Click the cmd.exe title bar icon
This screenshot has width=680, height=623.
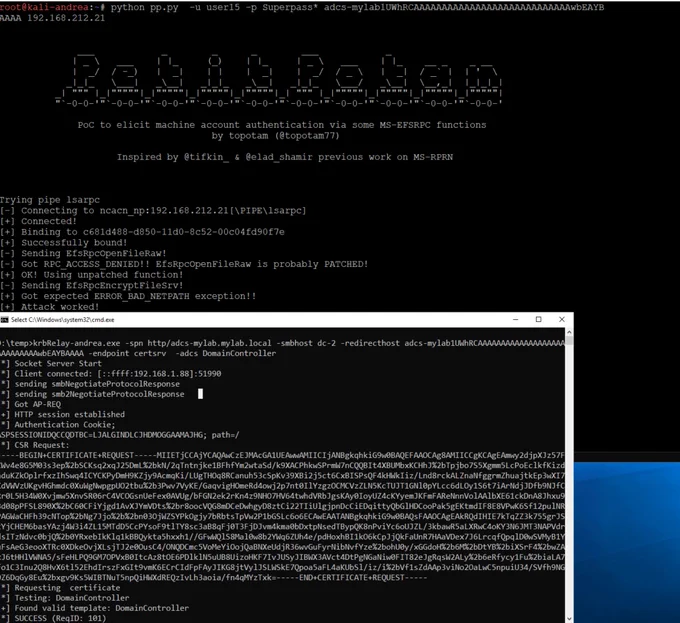tap(4, 320)
